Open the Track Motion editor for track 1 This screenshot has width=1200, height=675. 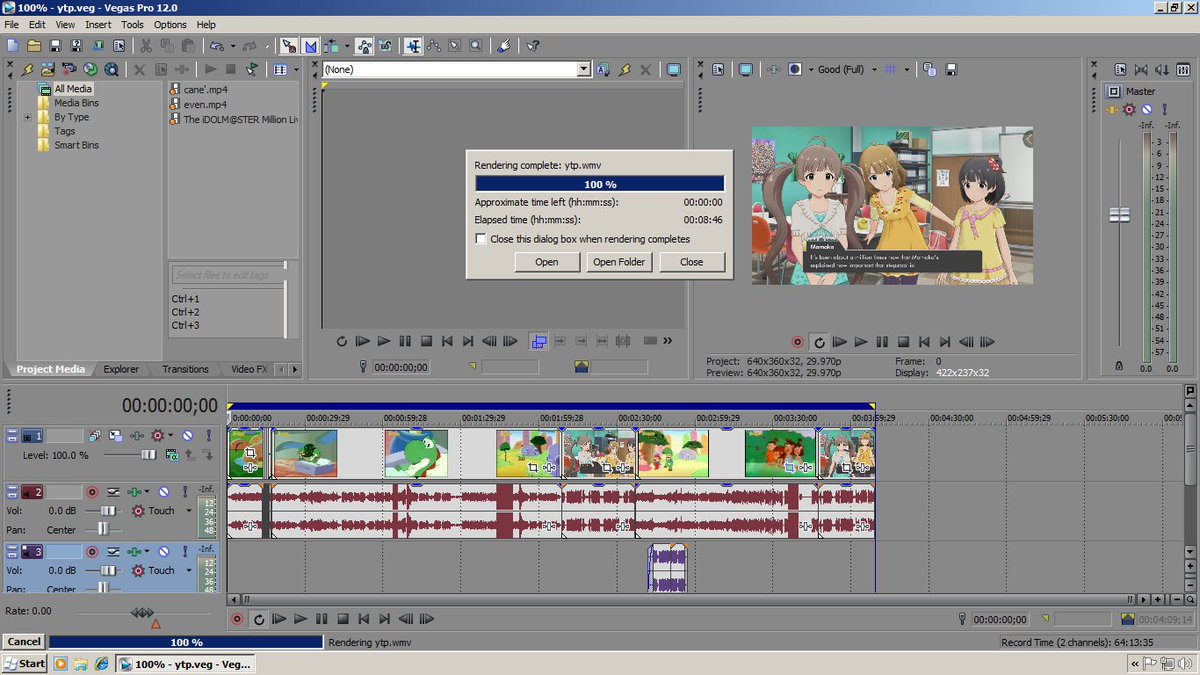(x=116, y=436)
